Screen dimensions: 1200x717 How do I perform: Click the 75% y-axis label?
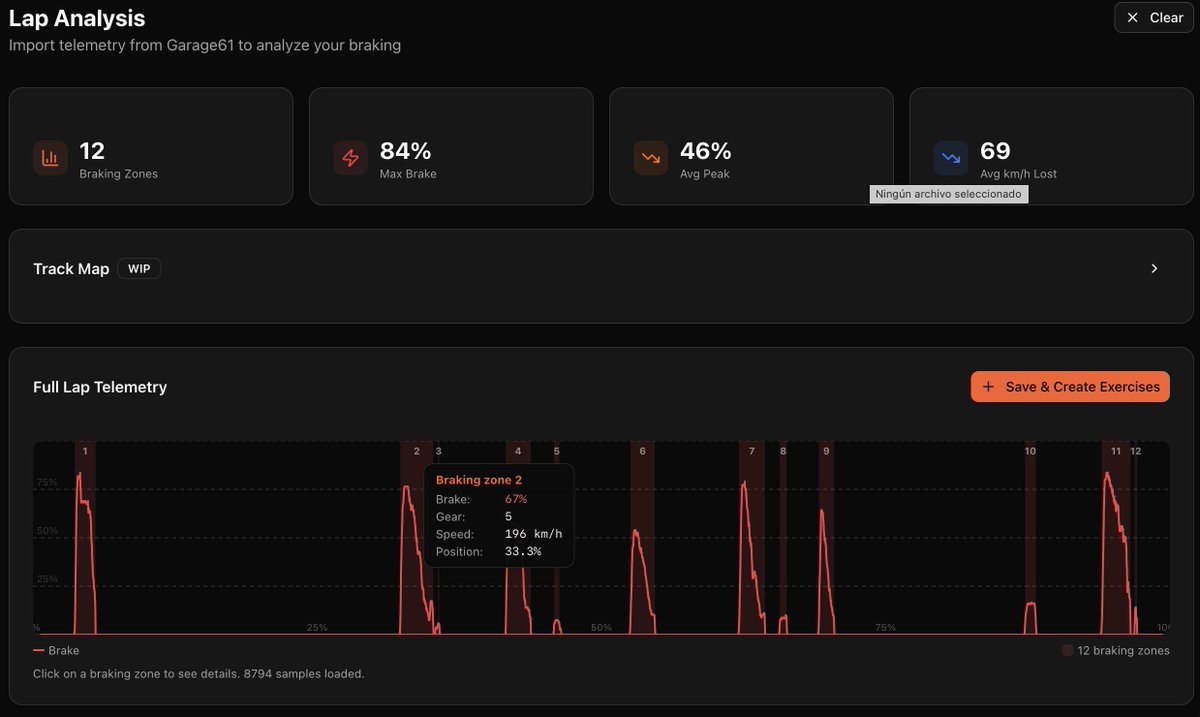point(46,482)
